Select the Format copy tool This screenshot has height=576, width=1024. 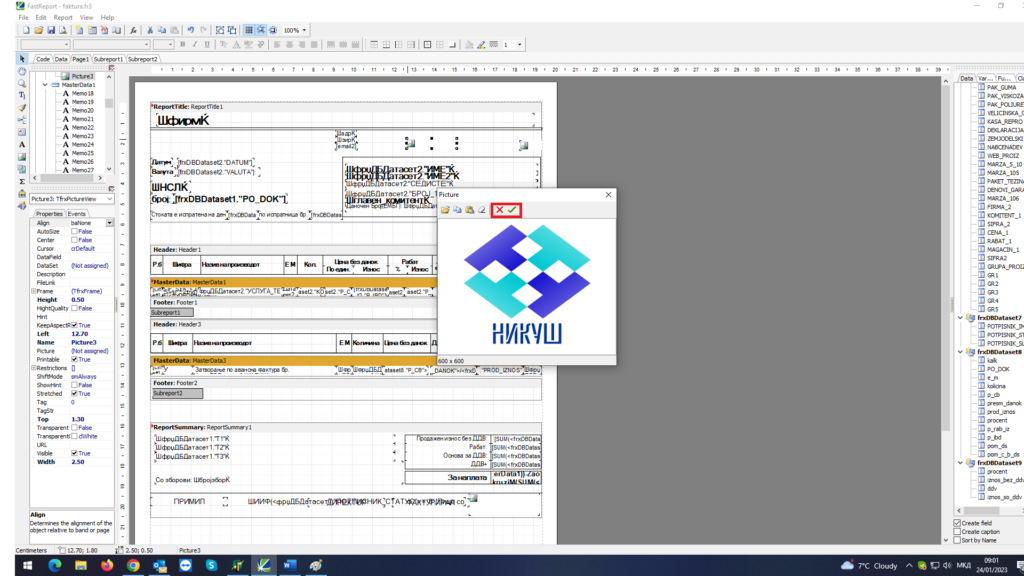coord(22,108)
